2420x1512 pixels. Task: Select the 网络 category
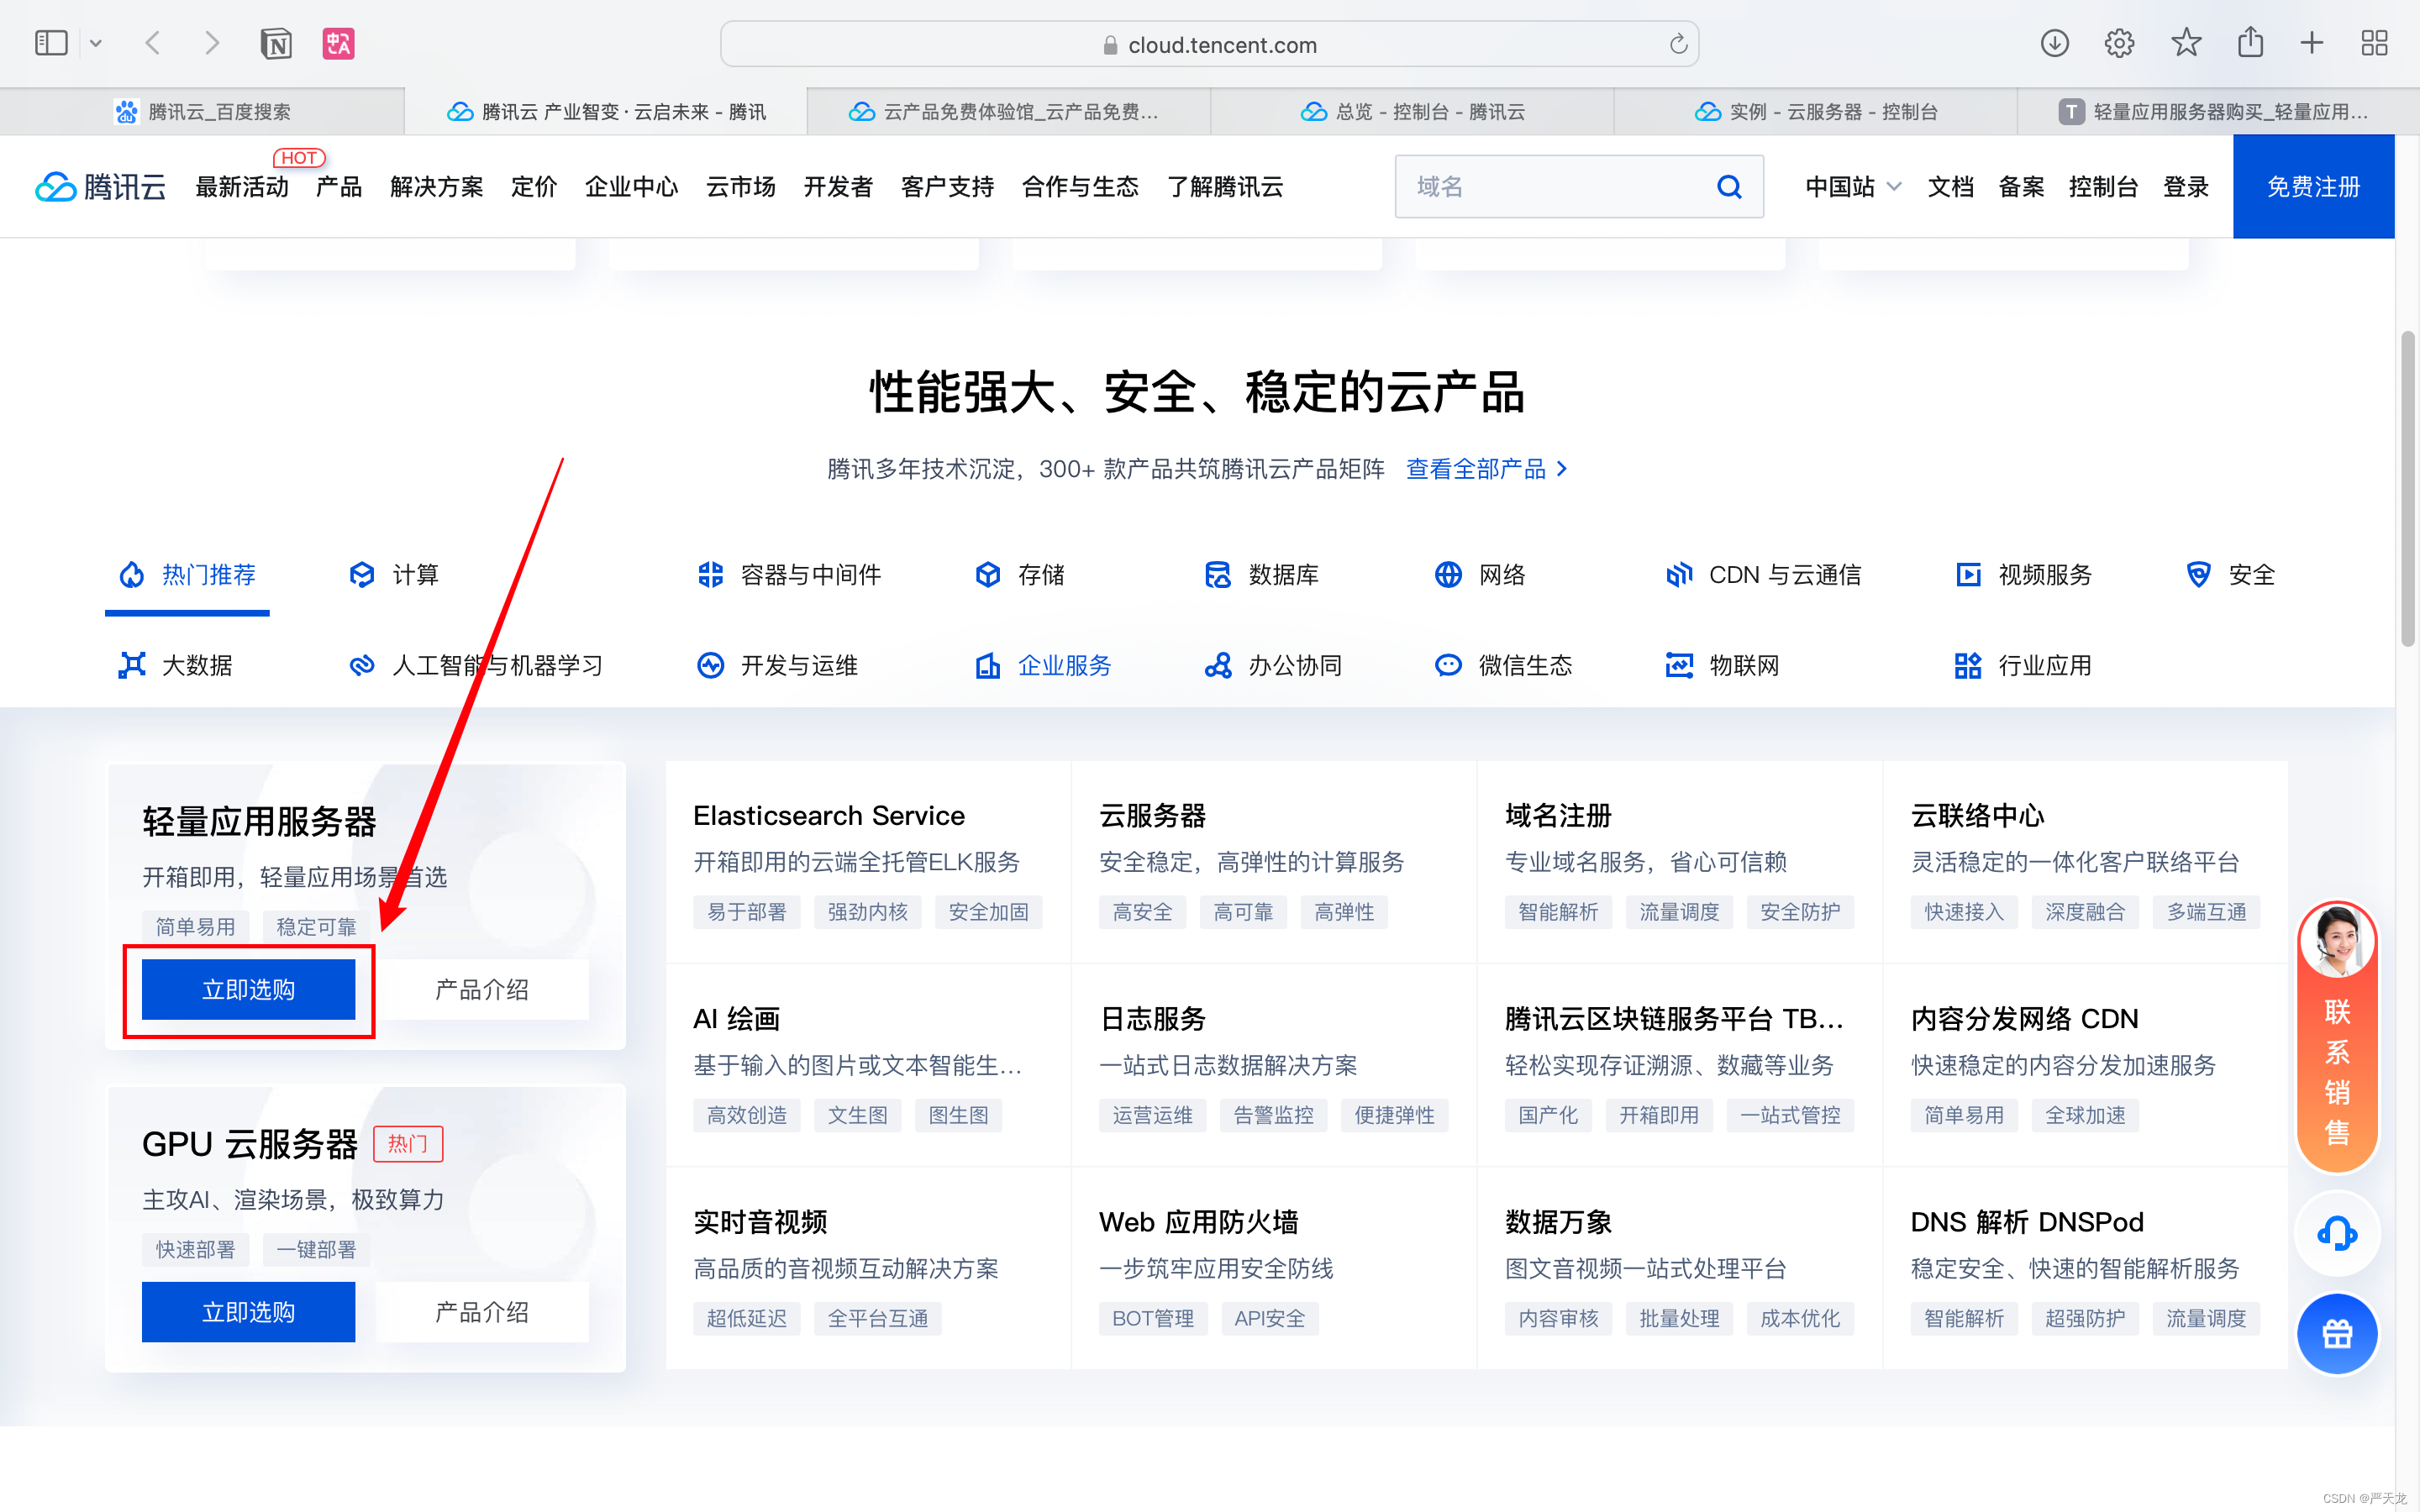pyautogui.click(x=1480, y=575)
